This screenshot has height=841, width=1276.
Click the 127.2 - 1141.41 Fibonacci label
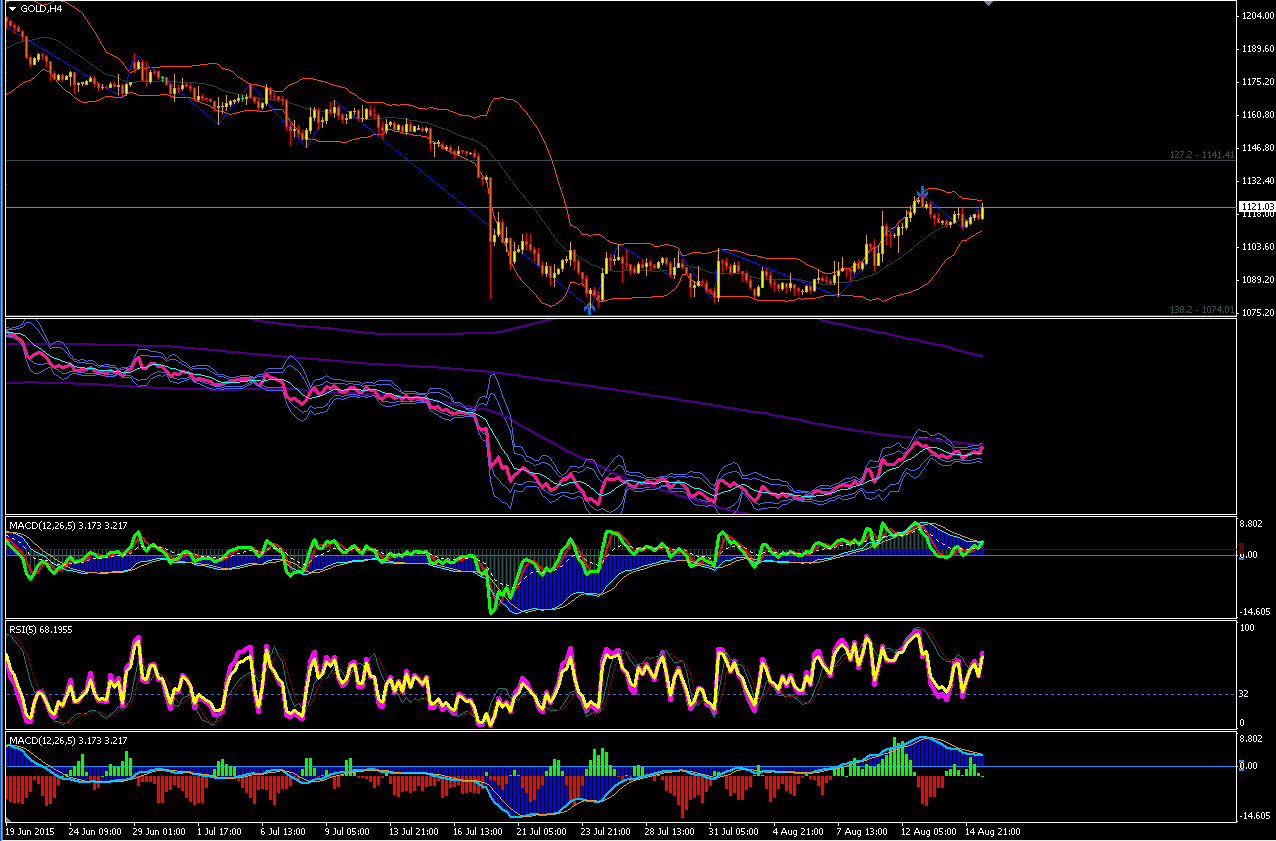(1202, 155)
